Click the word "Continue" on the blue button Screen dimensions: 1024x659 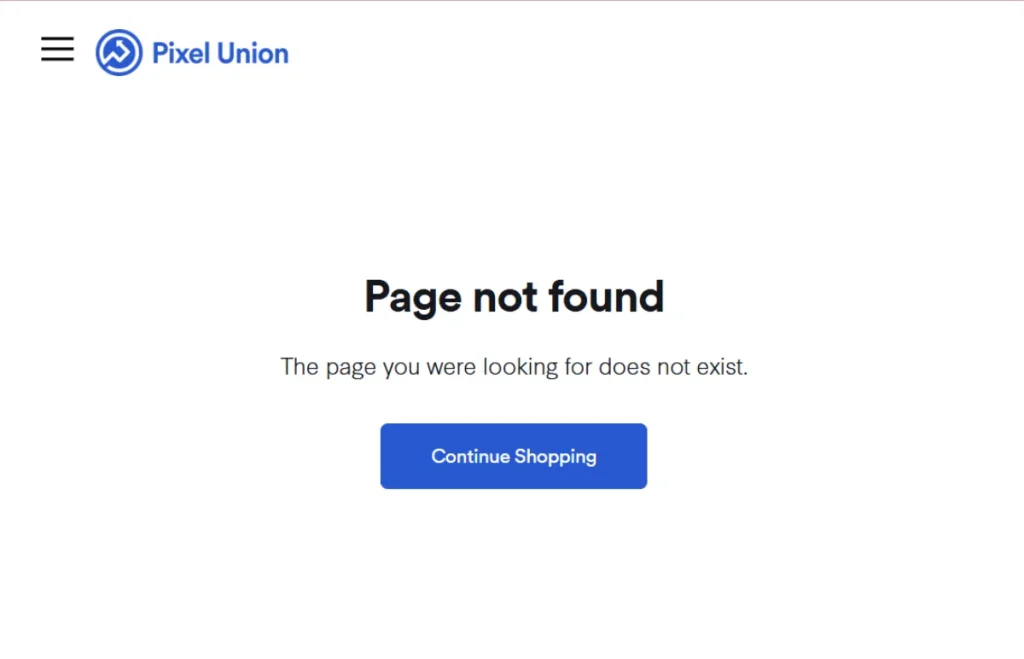[470, 456]
